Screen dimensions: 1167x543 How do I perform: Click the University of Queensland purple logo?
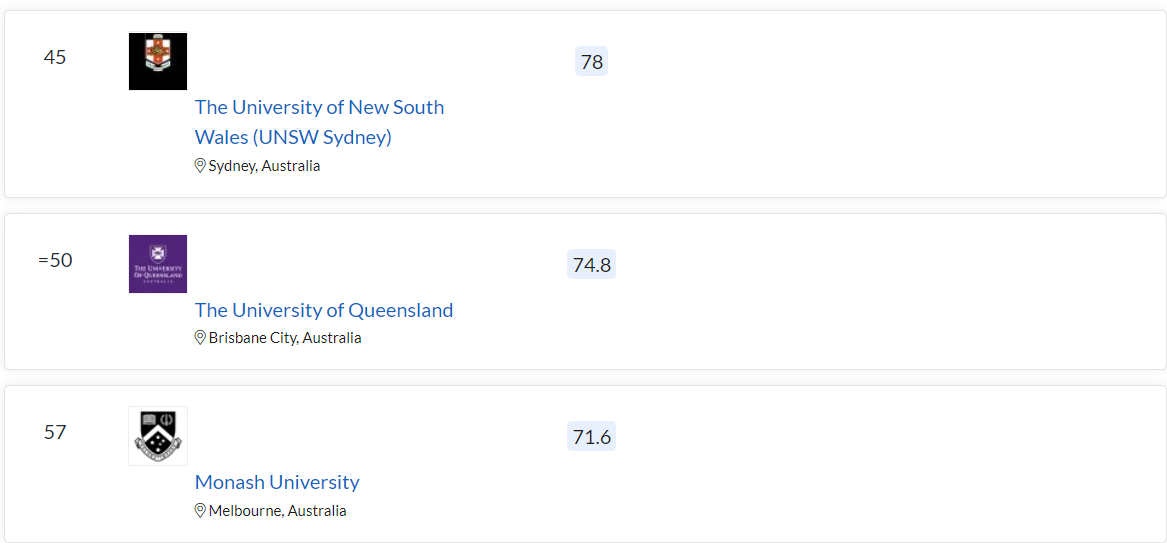[x=158, y=264]
